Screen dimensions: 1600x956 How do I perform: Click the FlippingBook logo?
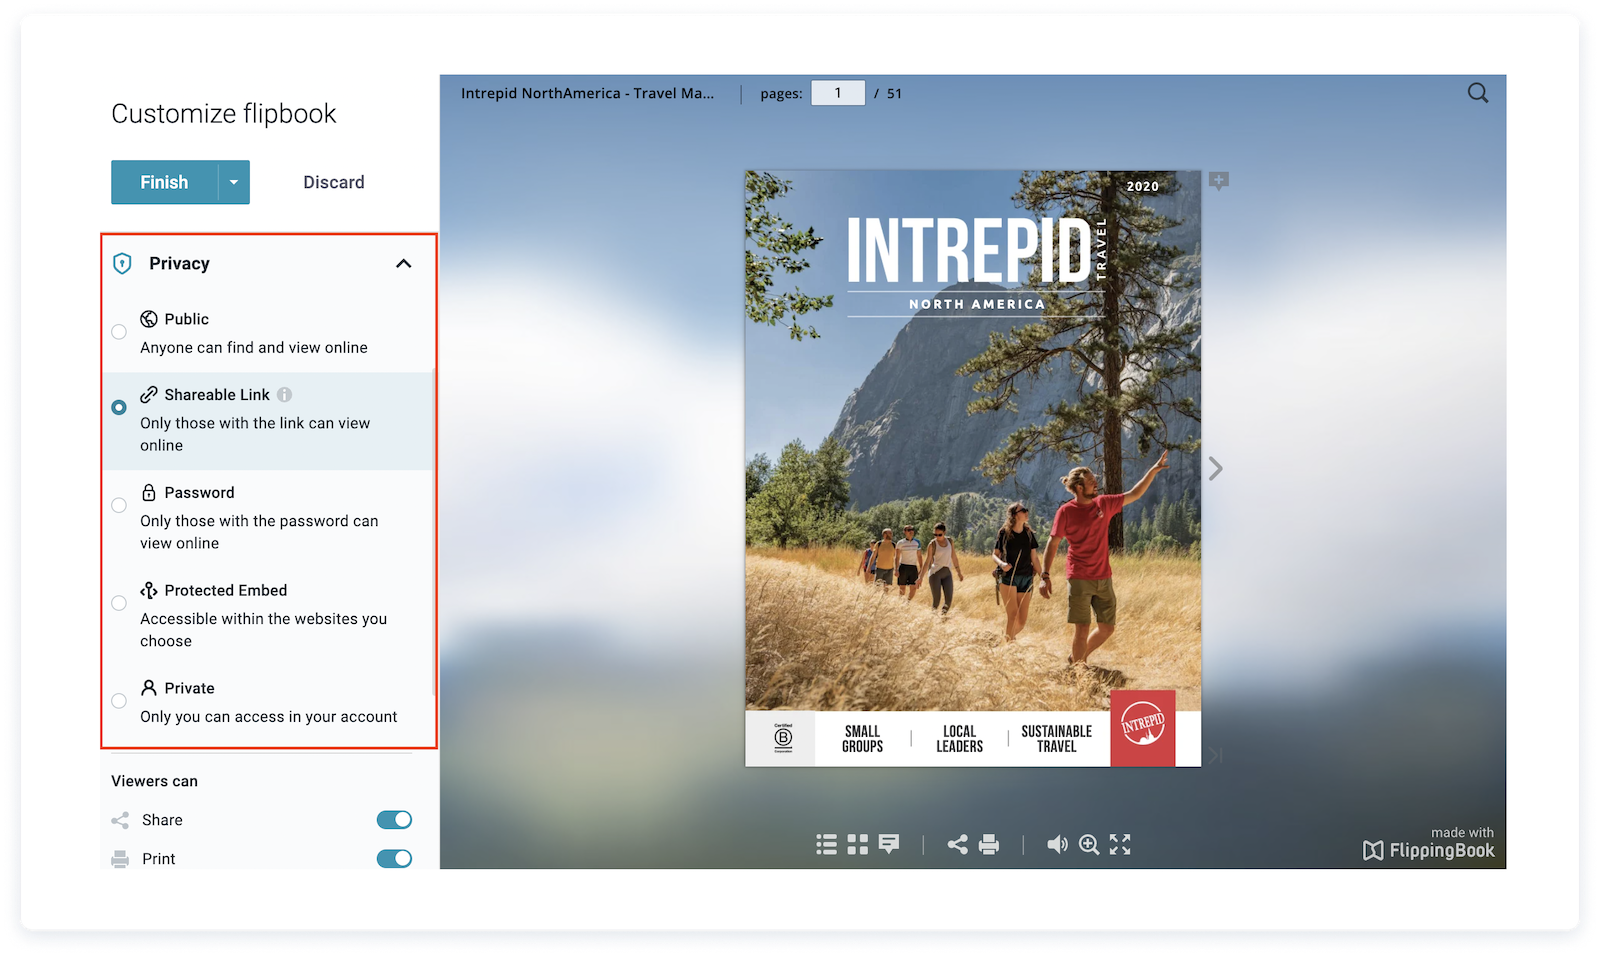click(x=1428, y=850)
